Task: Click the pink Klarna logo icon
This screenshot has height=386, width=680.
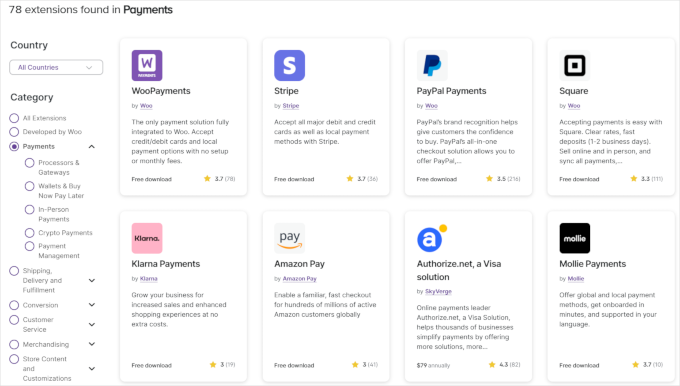Action: (147, 238)
